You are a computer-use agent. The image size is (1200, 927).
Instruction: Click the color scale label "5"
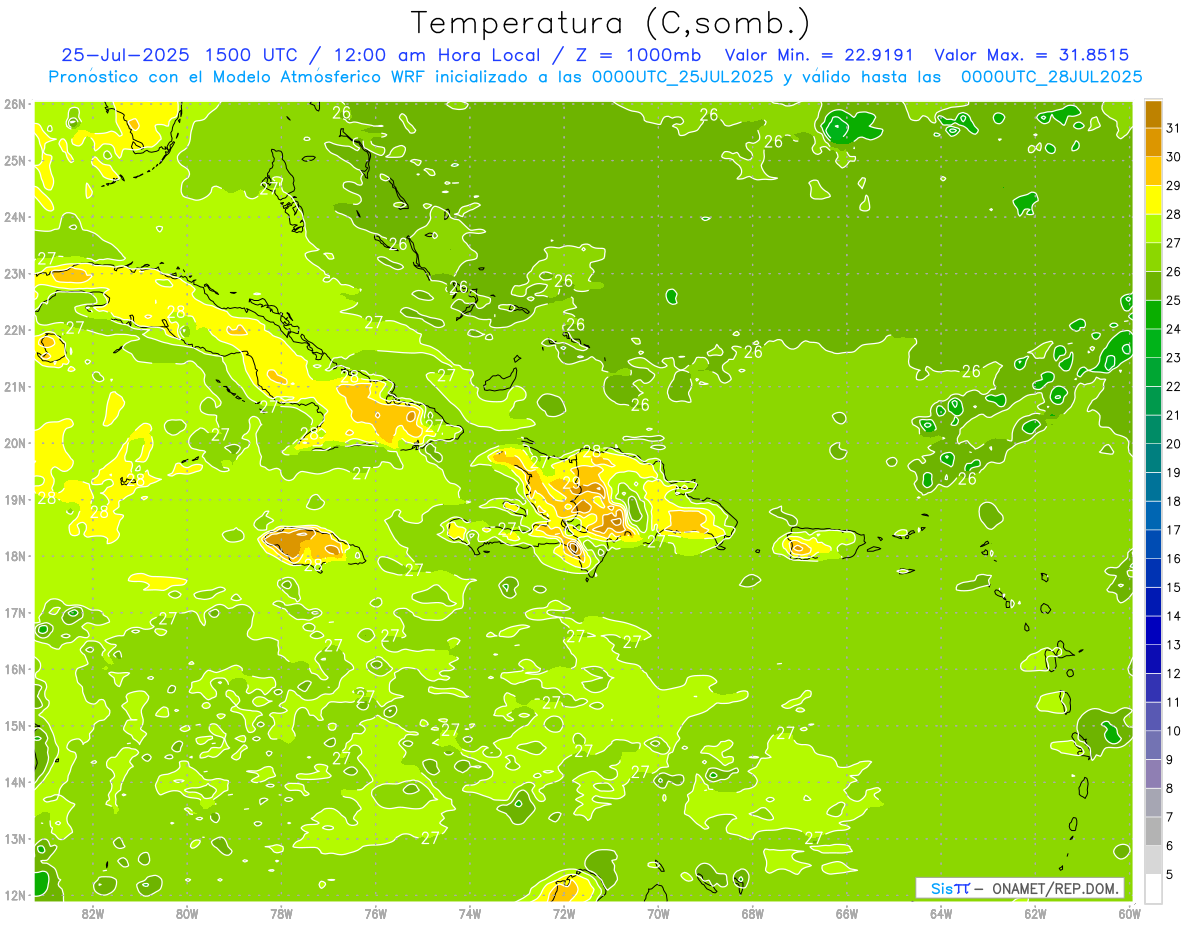1170,874
